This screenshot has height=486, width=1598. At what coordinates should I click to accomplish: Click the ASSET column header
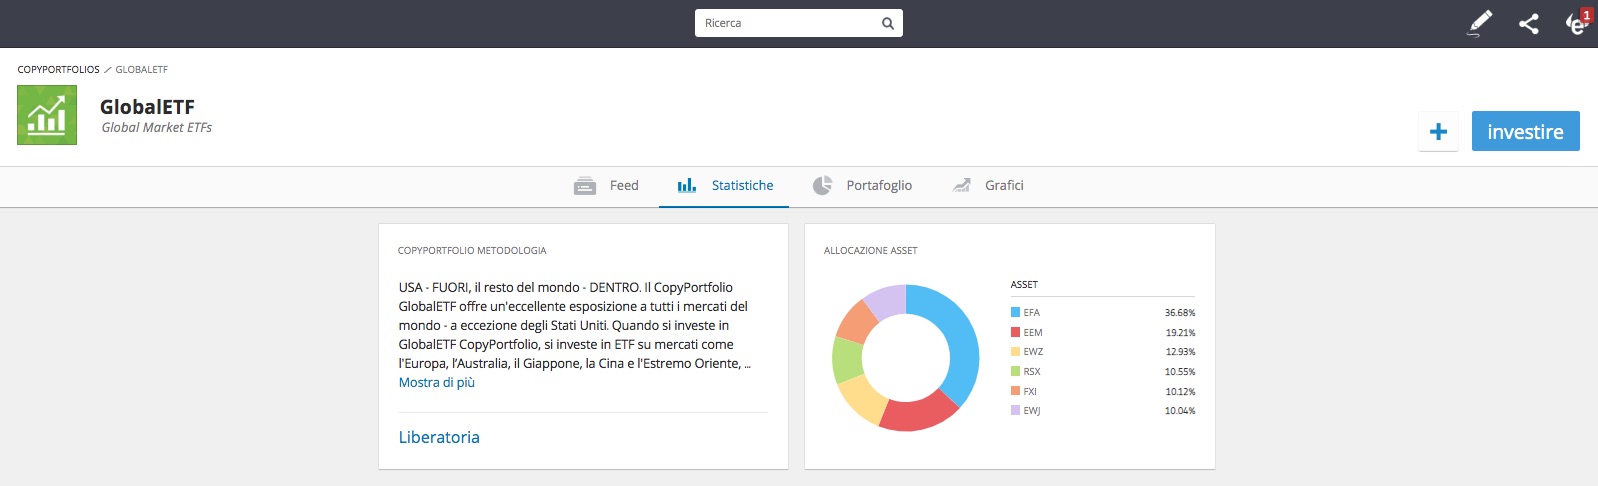point(1024,285)
